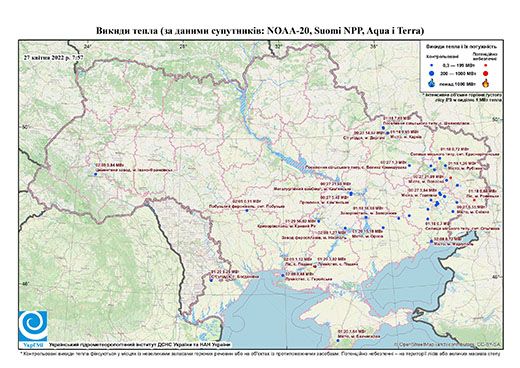Click the OpenStreetMap contributors attribution

pos(448,344)
